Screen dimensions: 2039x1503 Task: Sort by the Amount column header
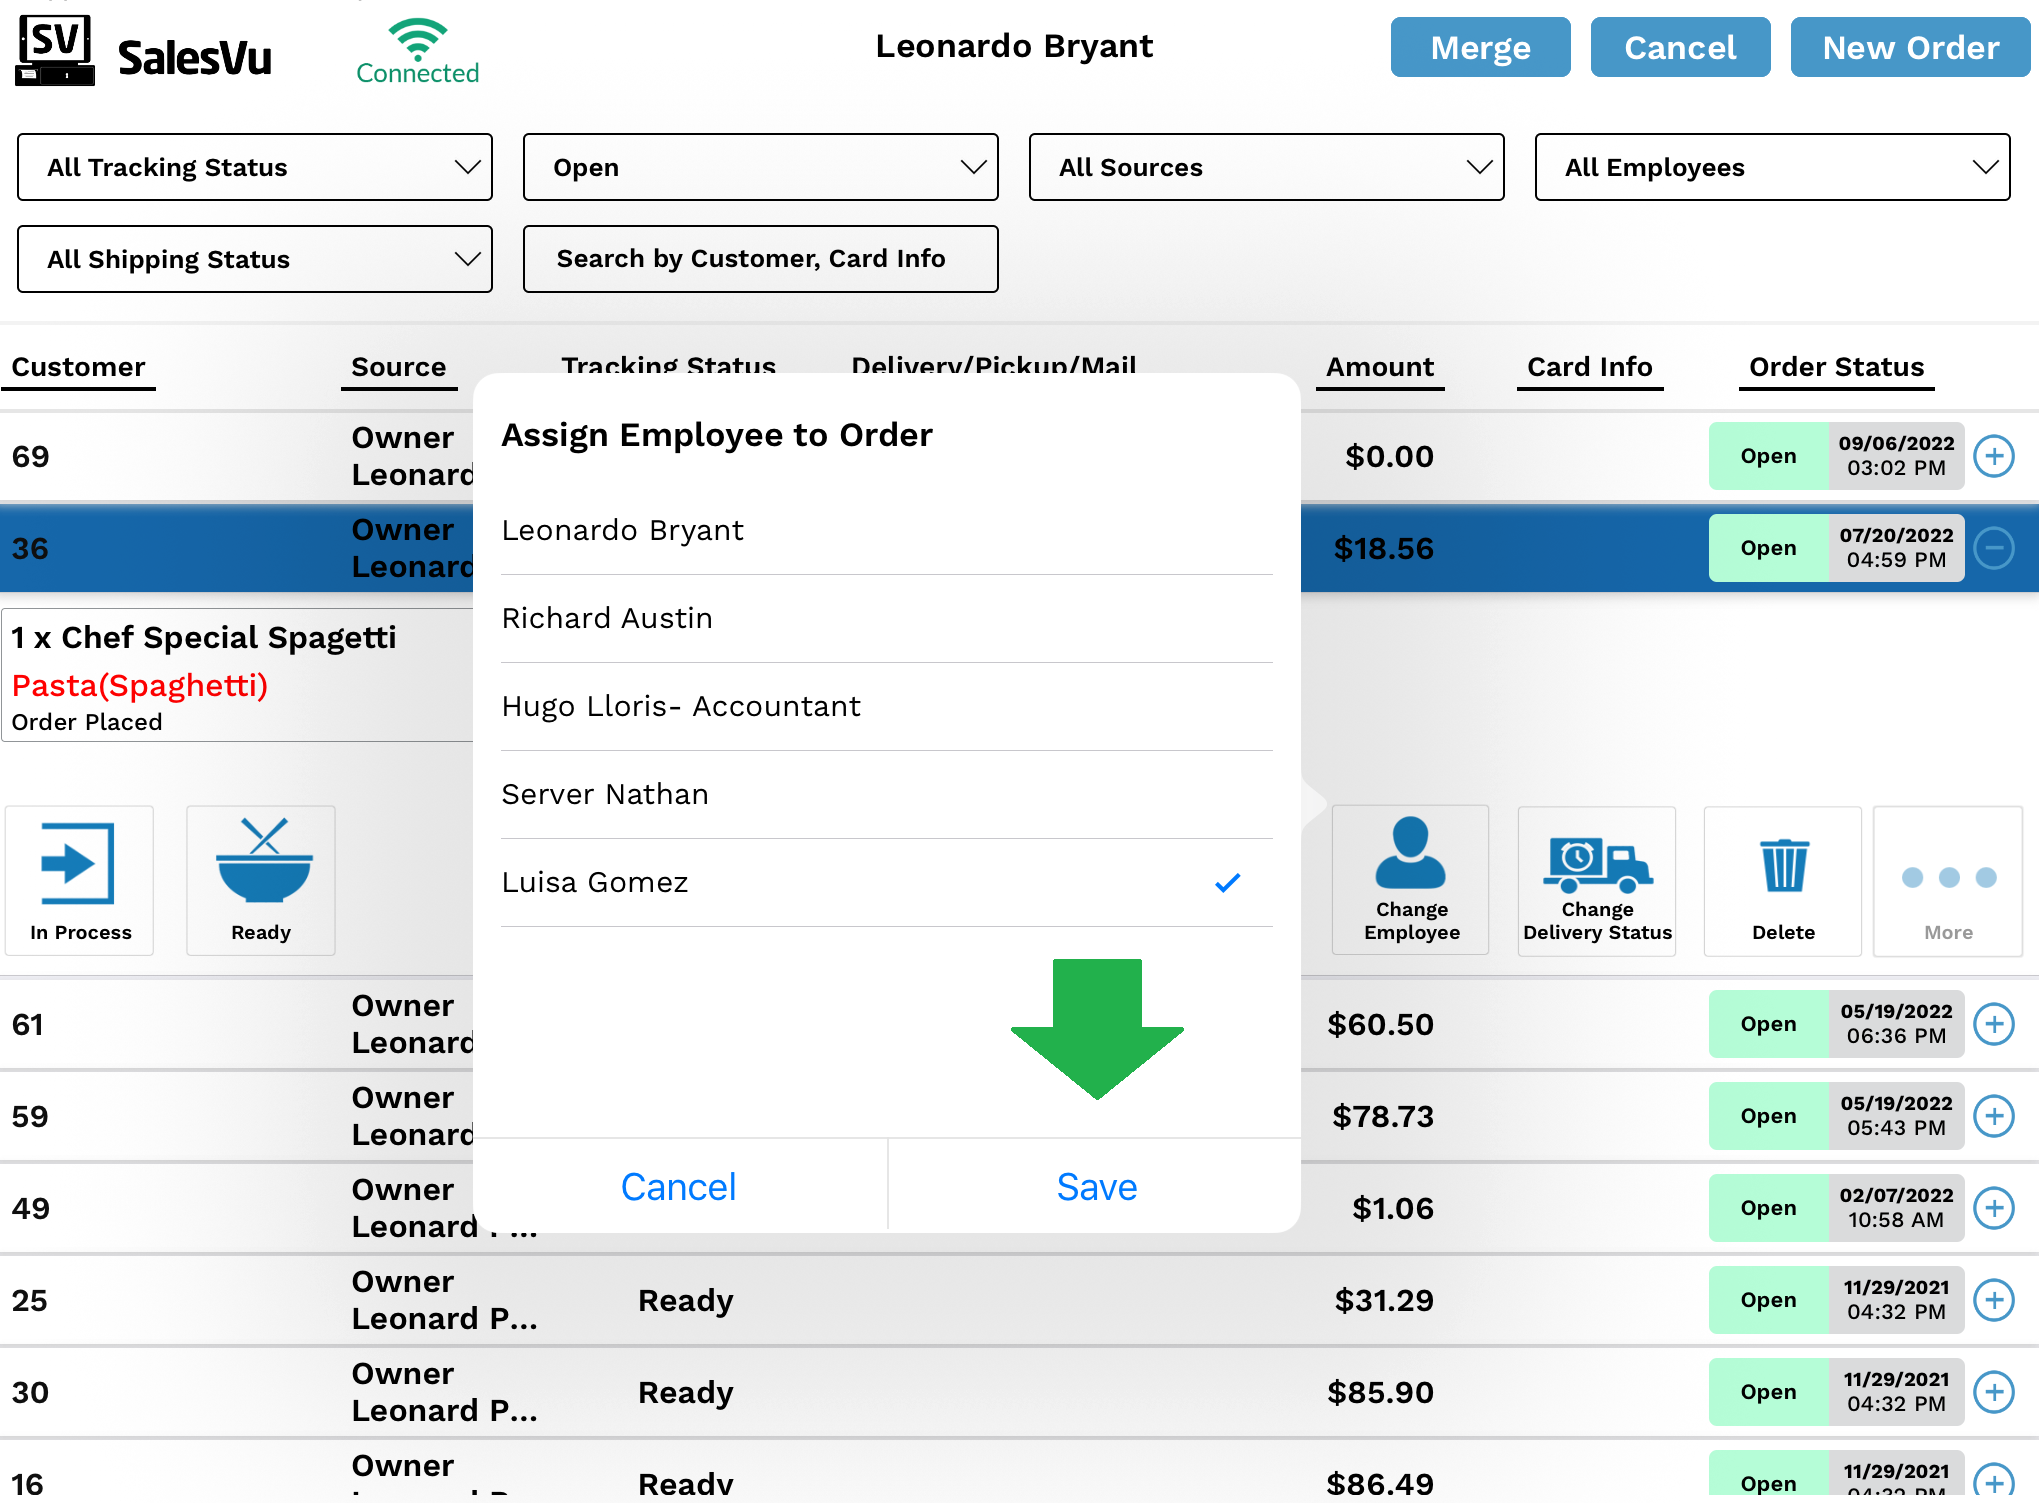pos(1379,367)
